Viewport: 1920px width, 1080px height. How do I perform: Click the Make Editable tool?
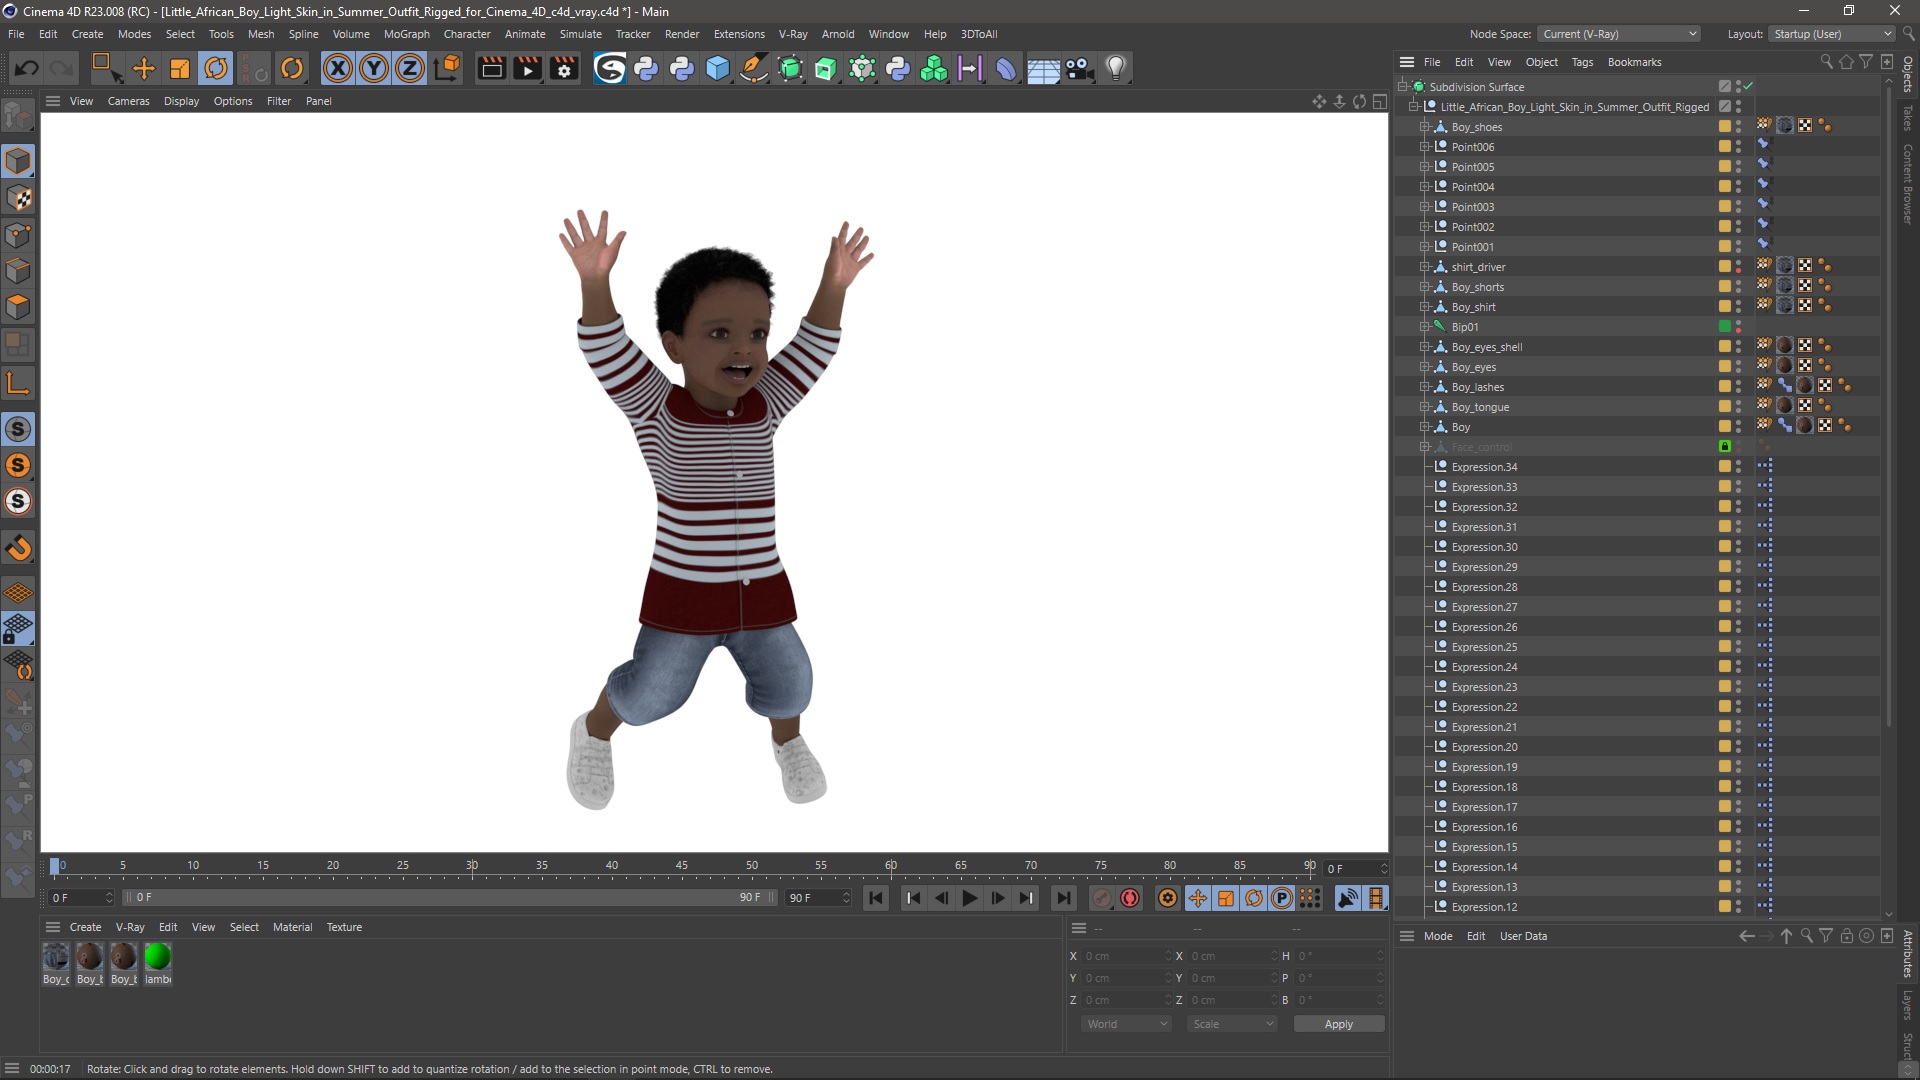pos(18,117)
